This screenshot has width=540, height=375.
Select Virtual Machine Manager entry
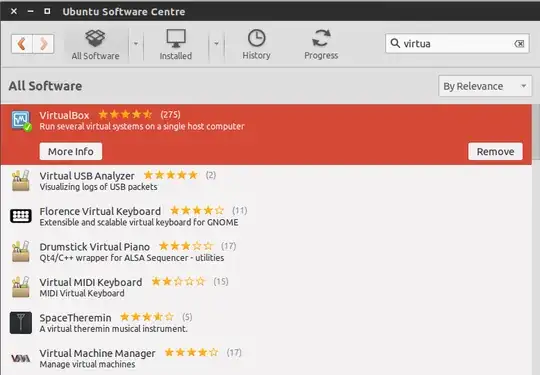[x=266, y=358]
